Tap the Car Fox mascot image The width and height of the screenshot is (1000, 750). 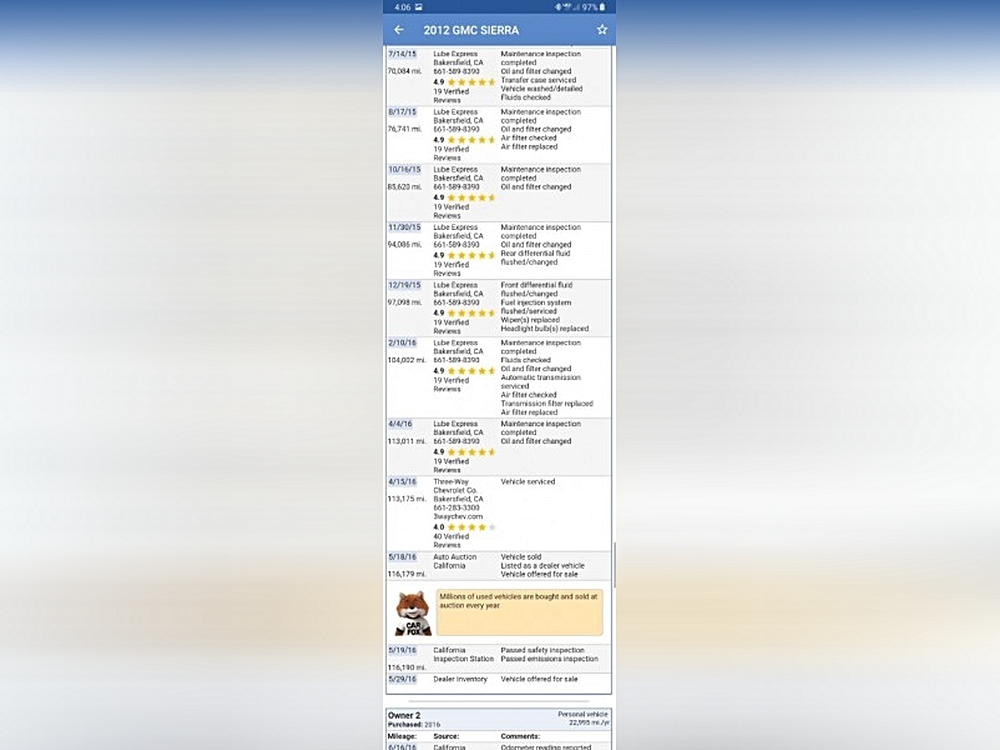point(412,614)
